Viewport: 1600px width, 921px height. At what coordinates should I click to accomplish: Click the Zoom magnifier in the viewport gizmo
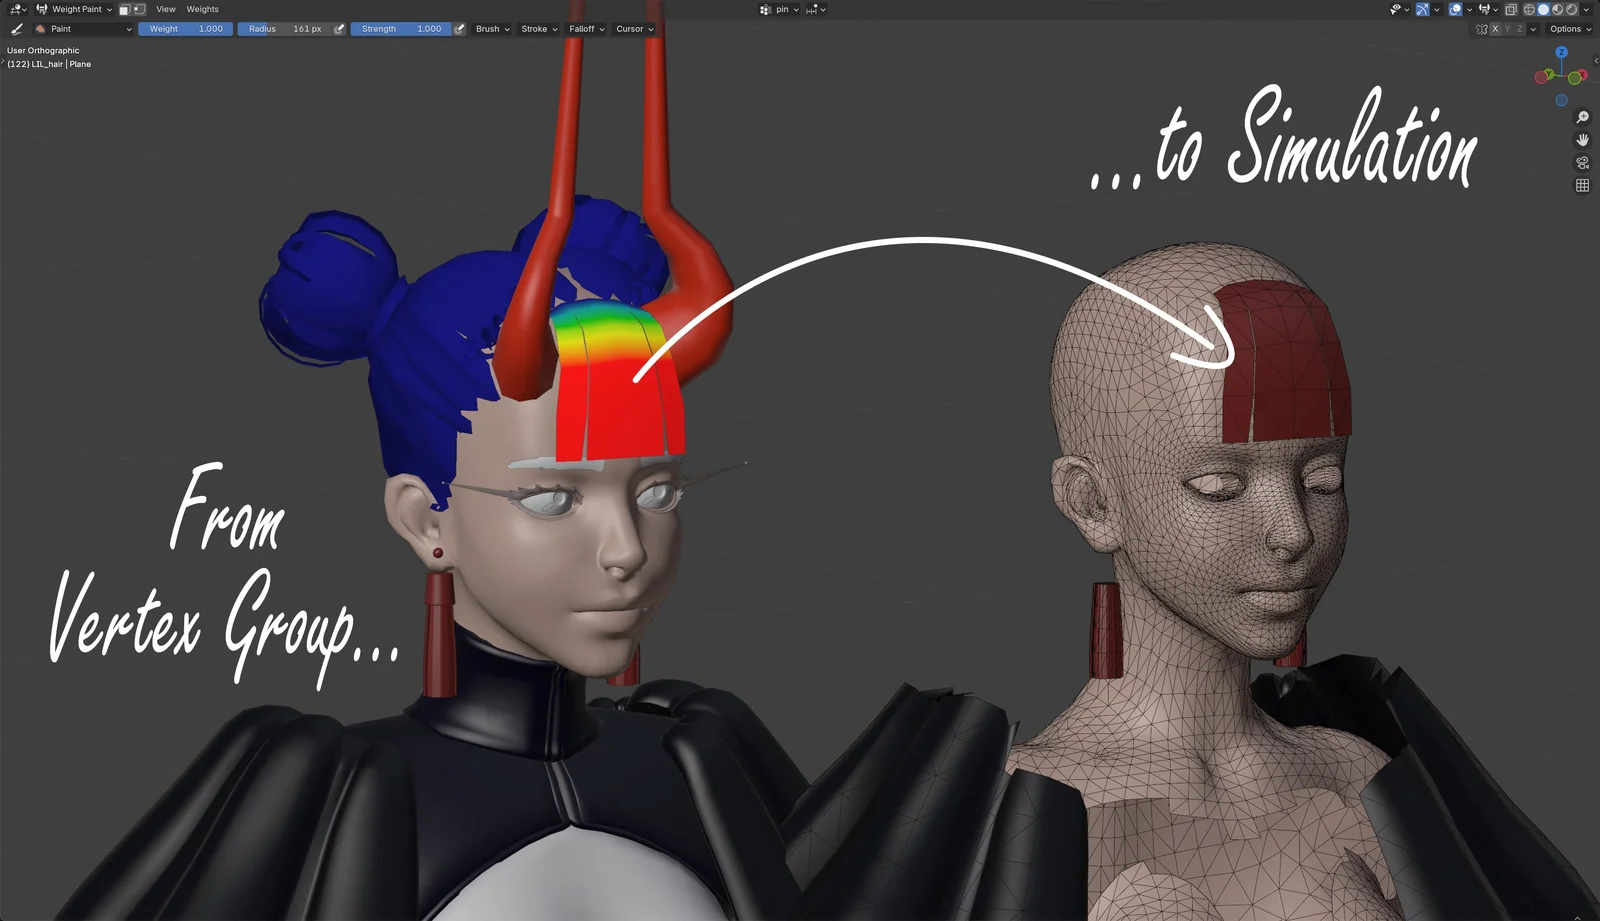coord(1583,116)
